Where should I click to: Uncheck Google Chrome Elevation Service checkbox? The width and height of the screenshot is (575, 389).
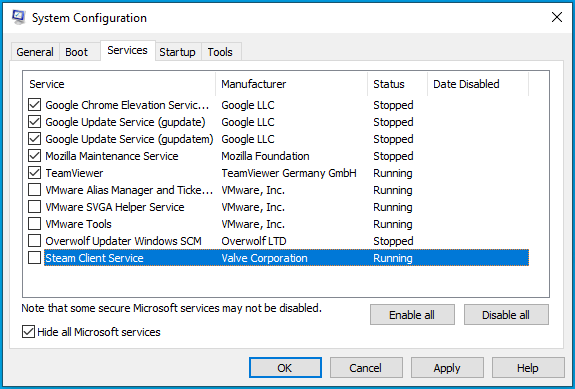pos(34,105)
